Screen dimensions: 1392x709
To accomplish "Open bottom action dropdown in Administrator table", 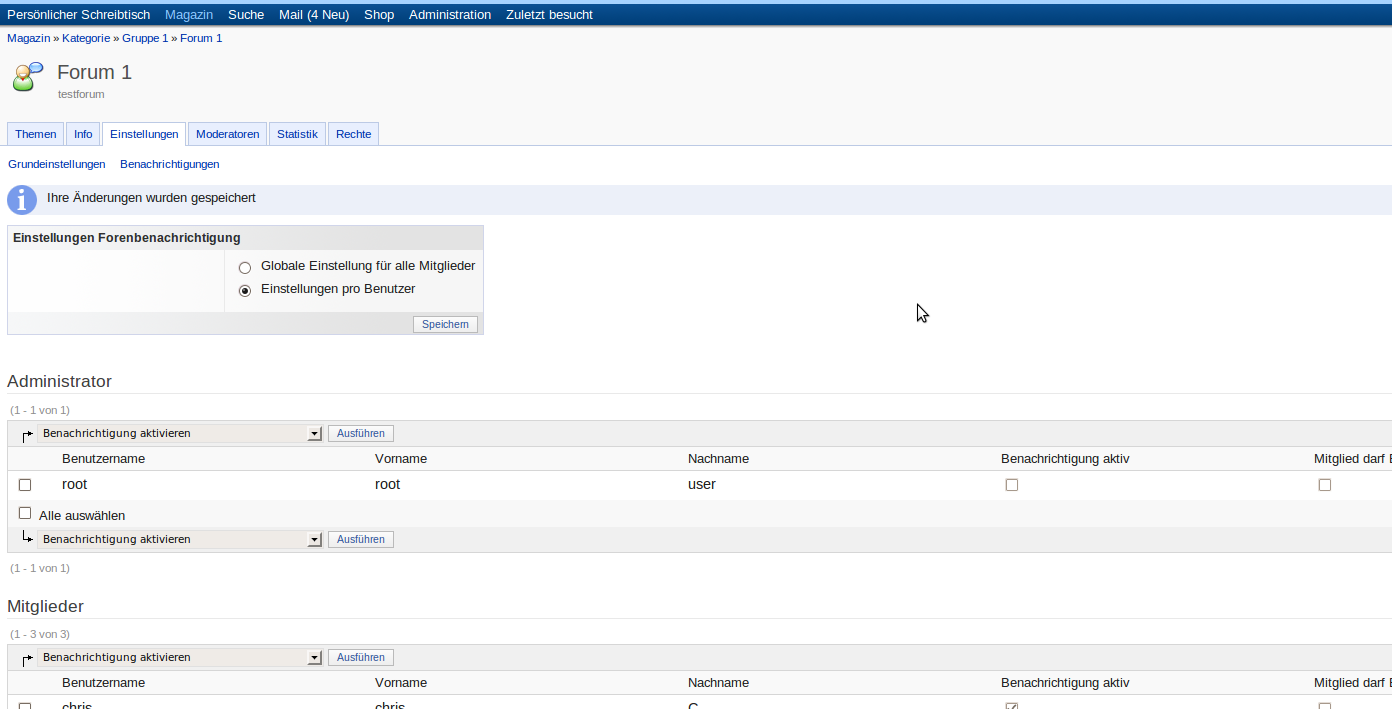I will point(180,540).
